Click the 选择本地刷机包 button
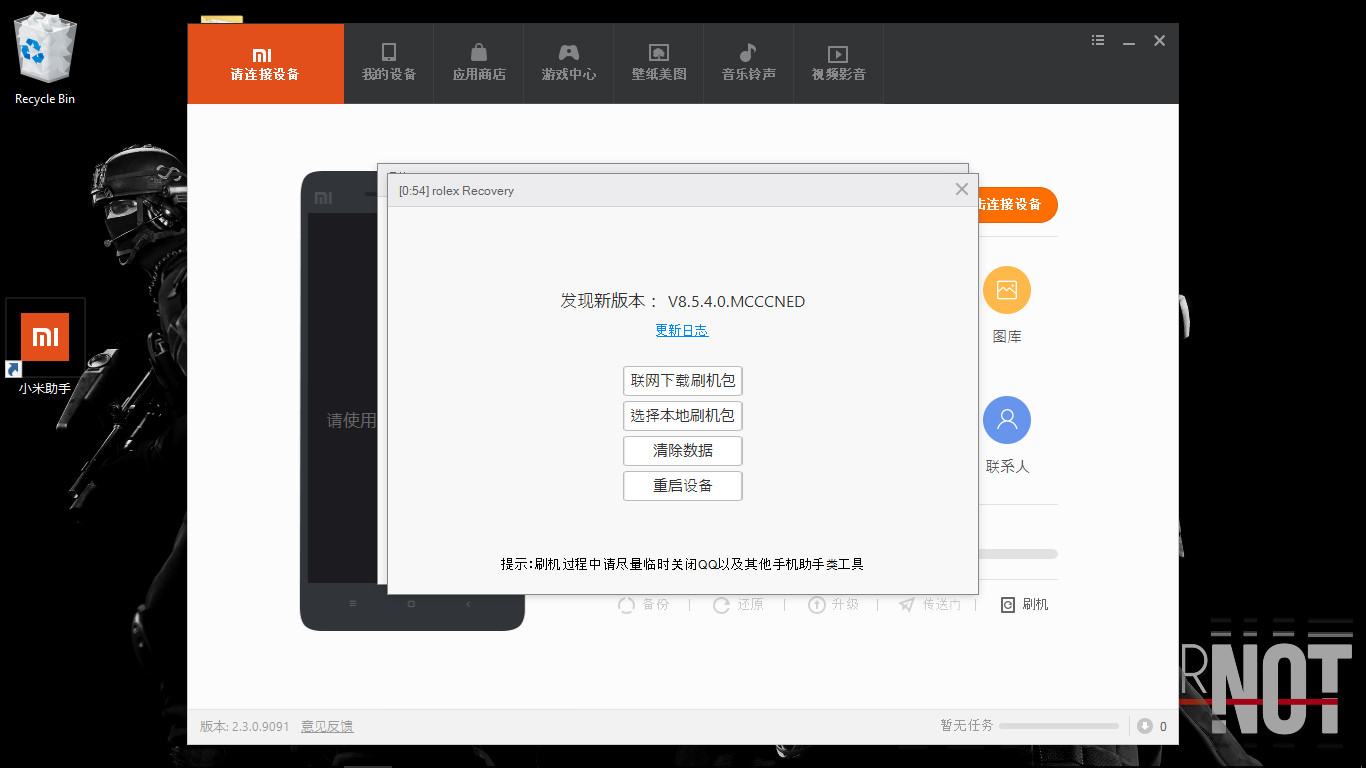1366x768 pixels. 683,416
